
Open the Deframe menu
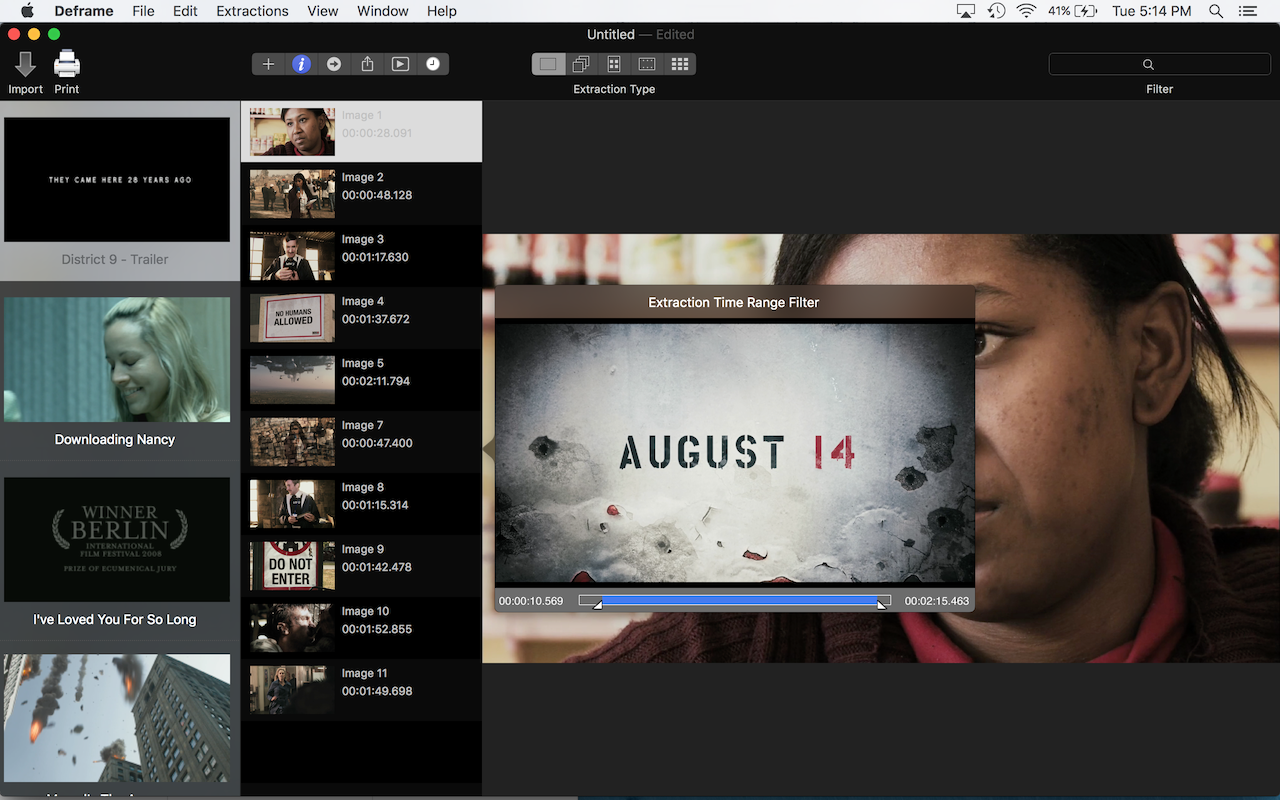pos(85,11)
